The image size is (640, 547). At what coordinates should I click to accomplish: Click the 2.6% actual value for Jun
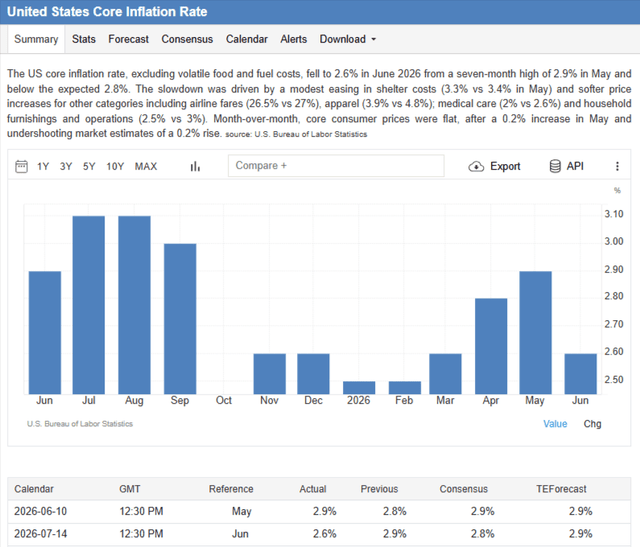324,534
